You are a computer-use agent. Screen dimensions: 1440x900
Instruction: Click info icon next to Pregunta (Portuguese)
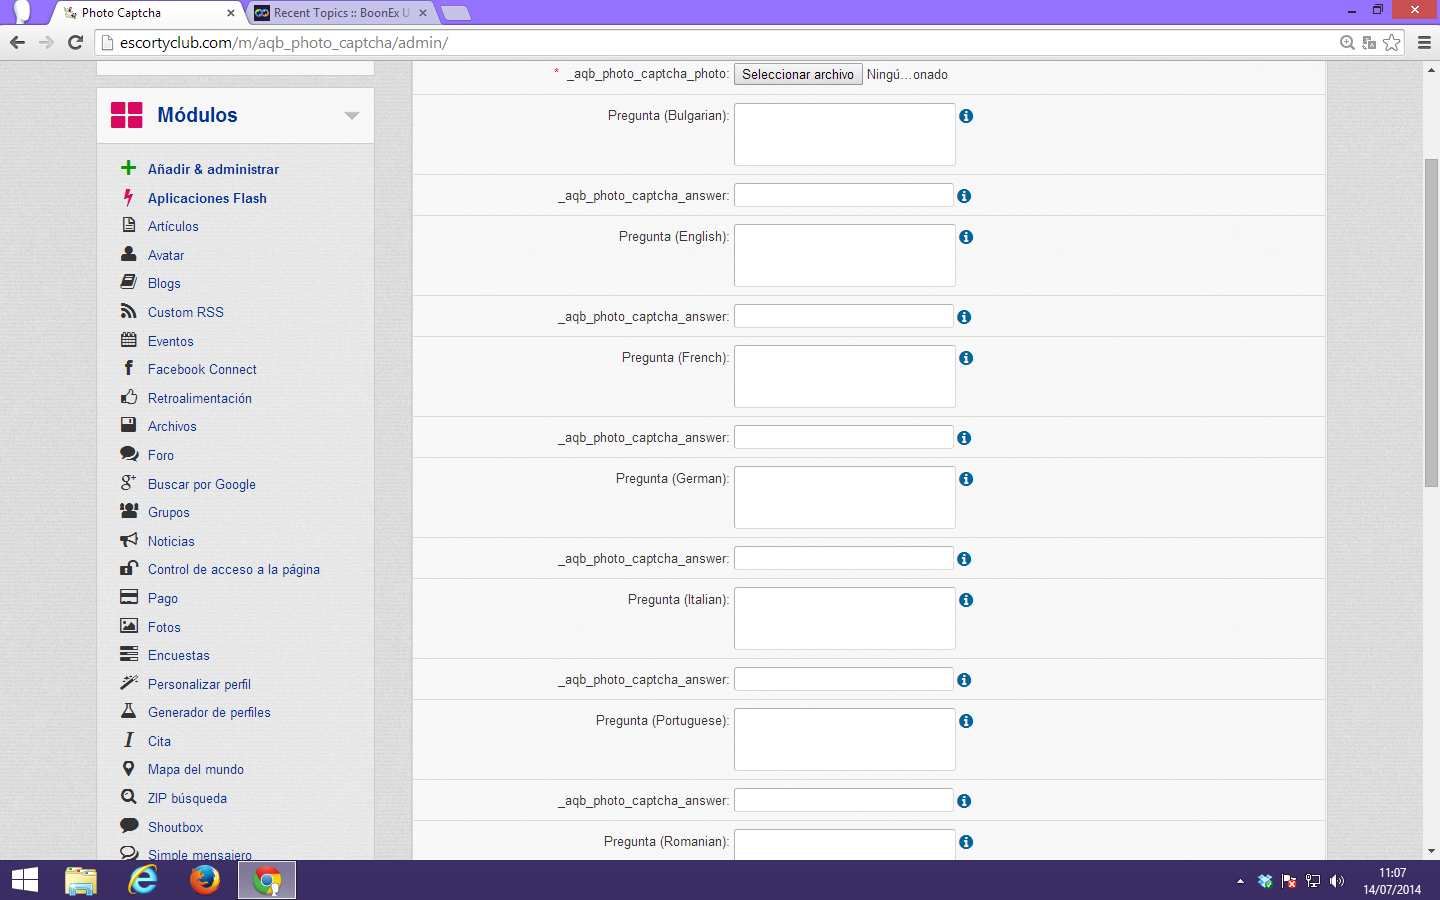966,721
